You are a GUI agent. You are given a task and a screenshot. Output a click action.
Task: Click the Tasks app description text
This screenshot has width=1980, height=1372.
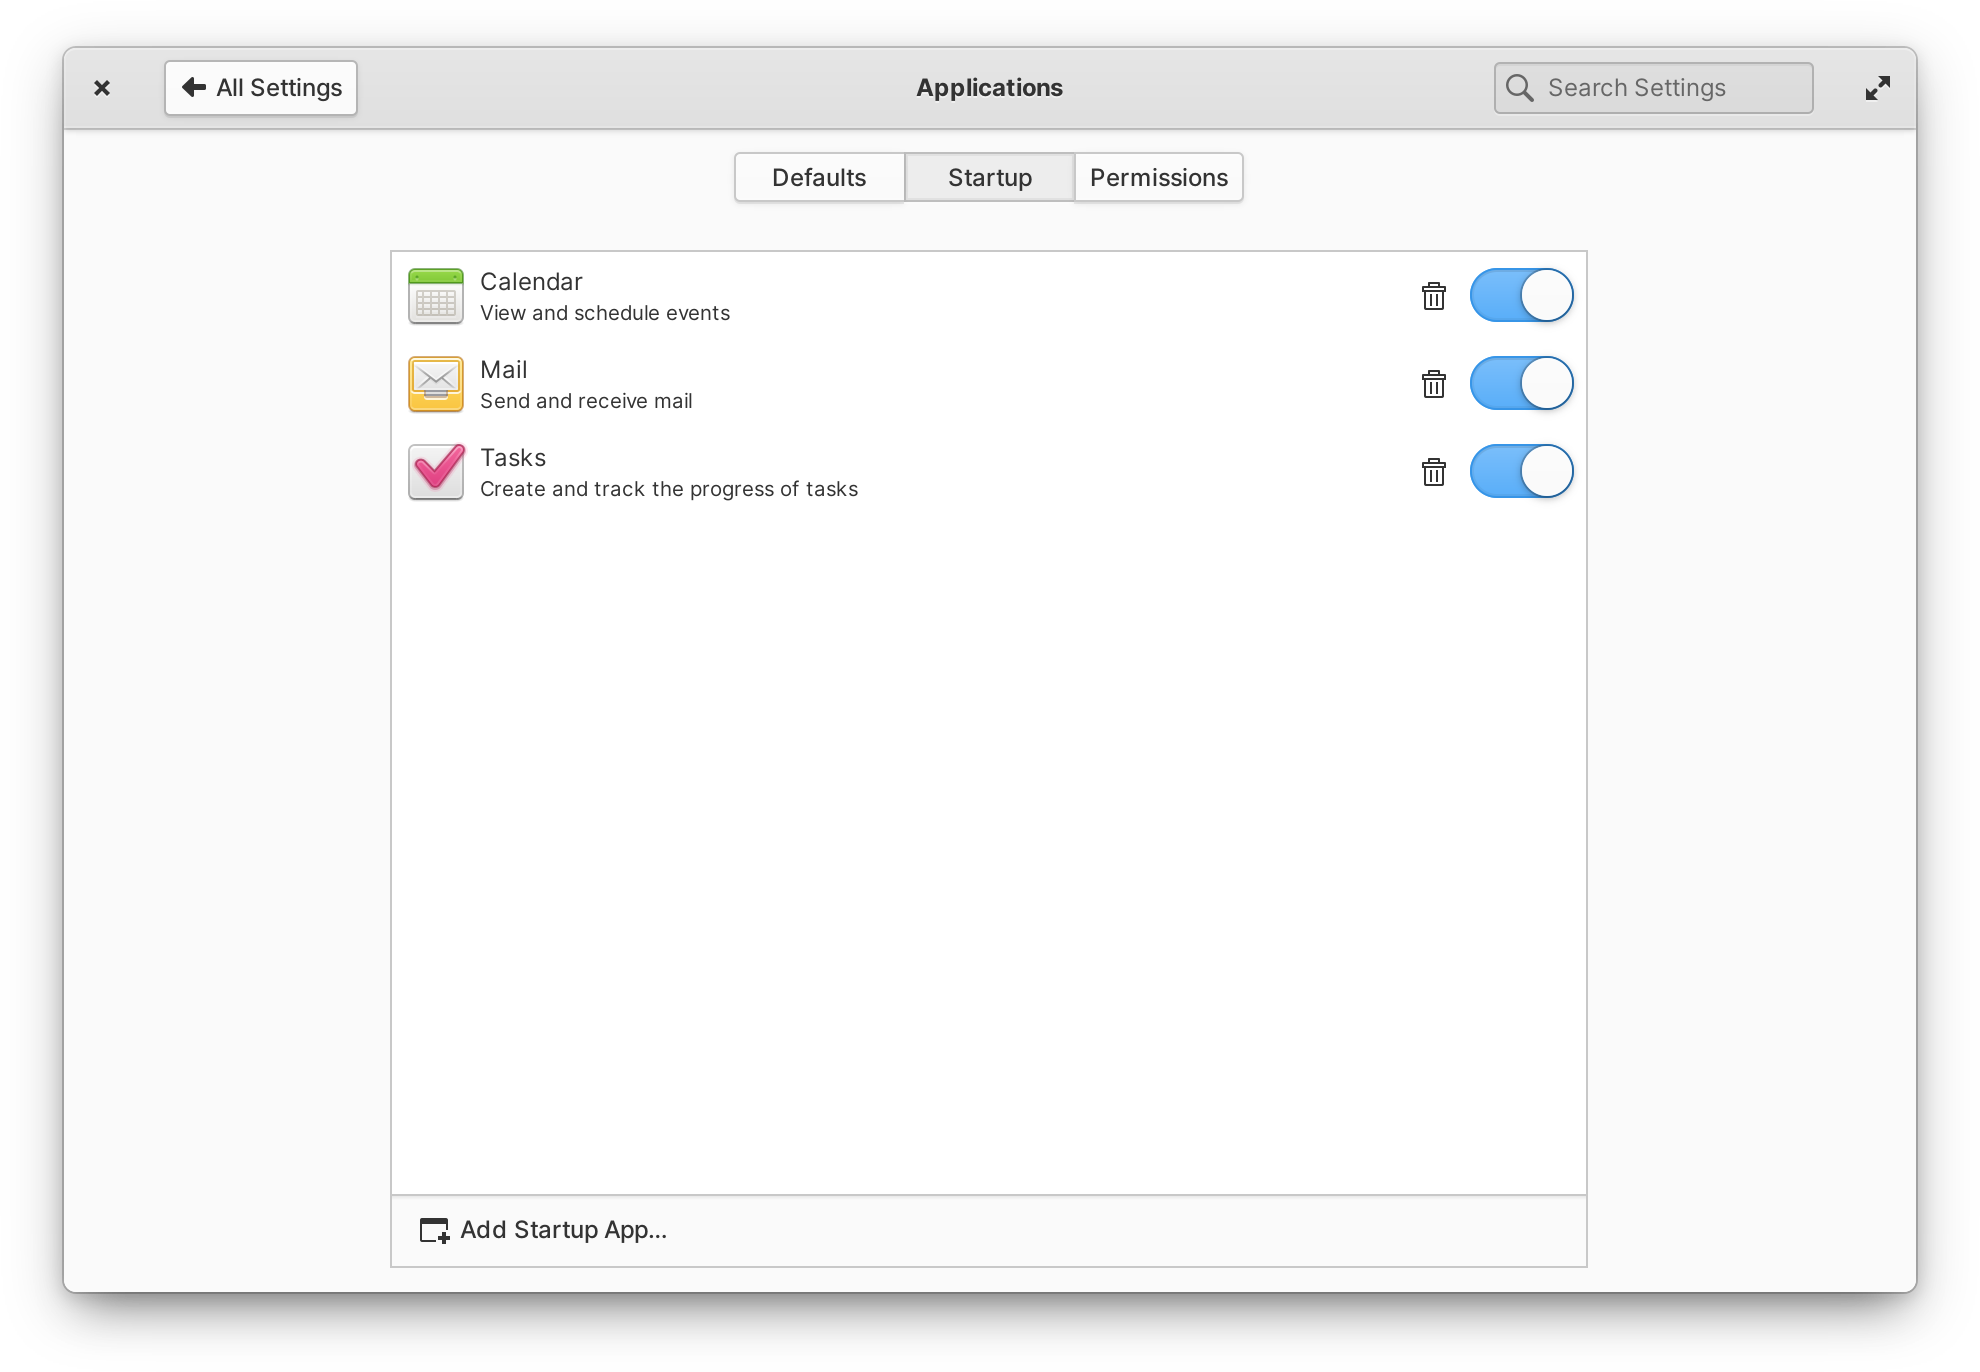670,487
